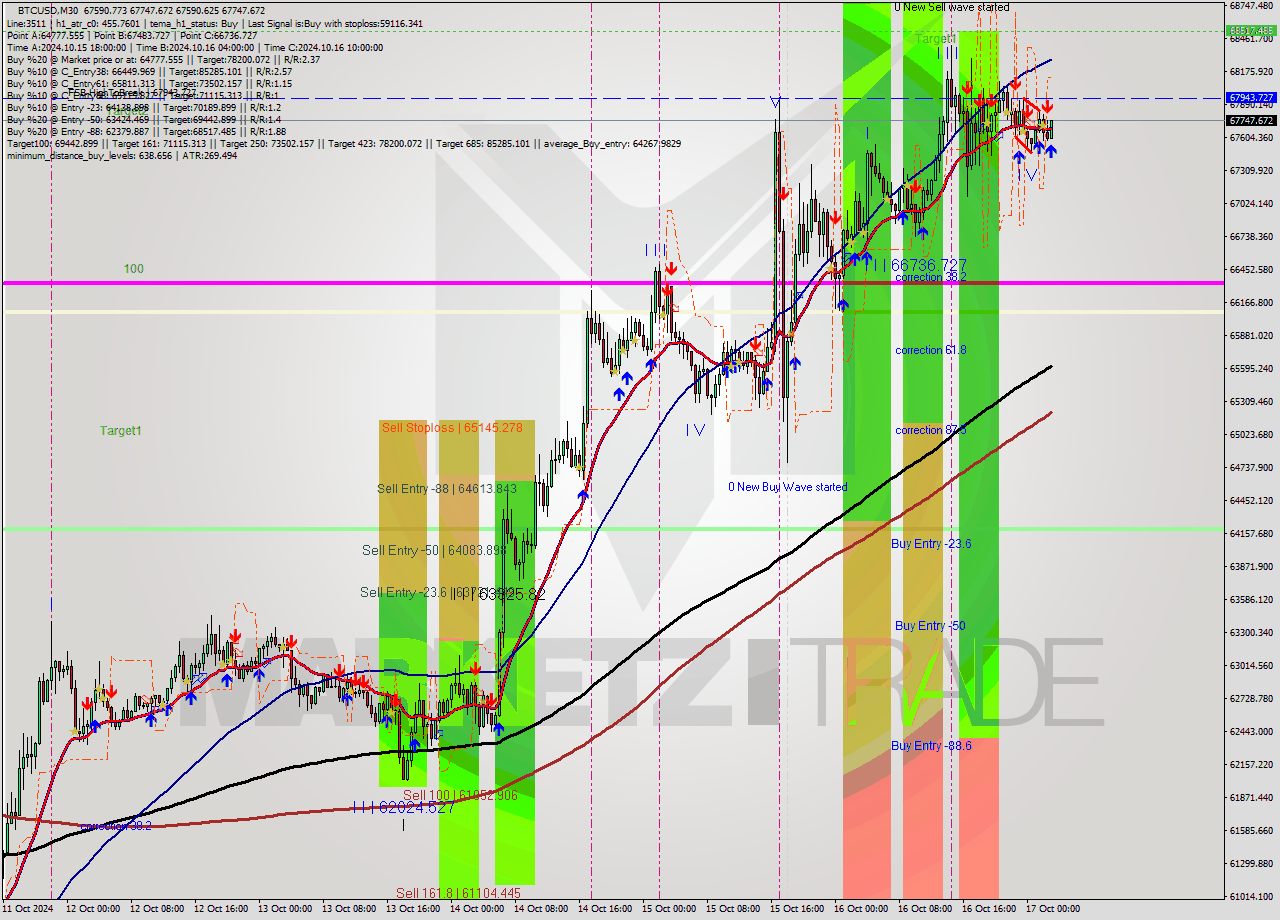This screenshot has height=920, width=1280.
Task: Click the 68747.480 price axis value
Action: pyautogui.click(x=1251, y=5)
